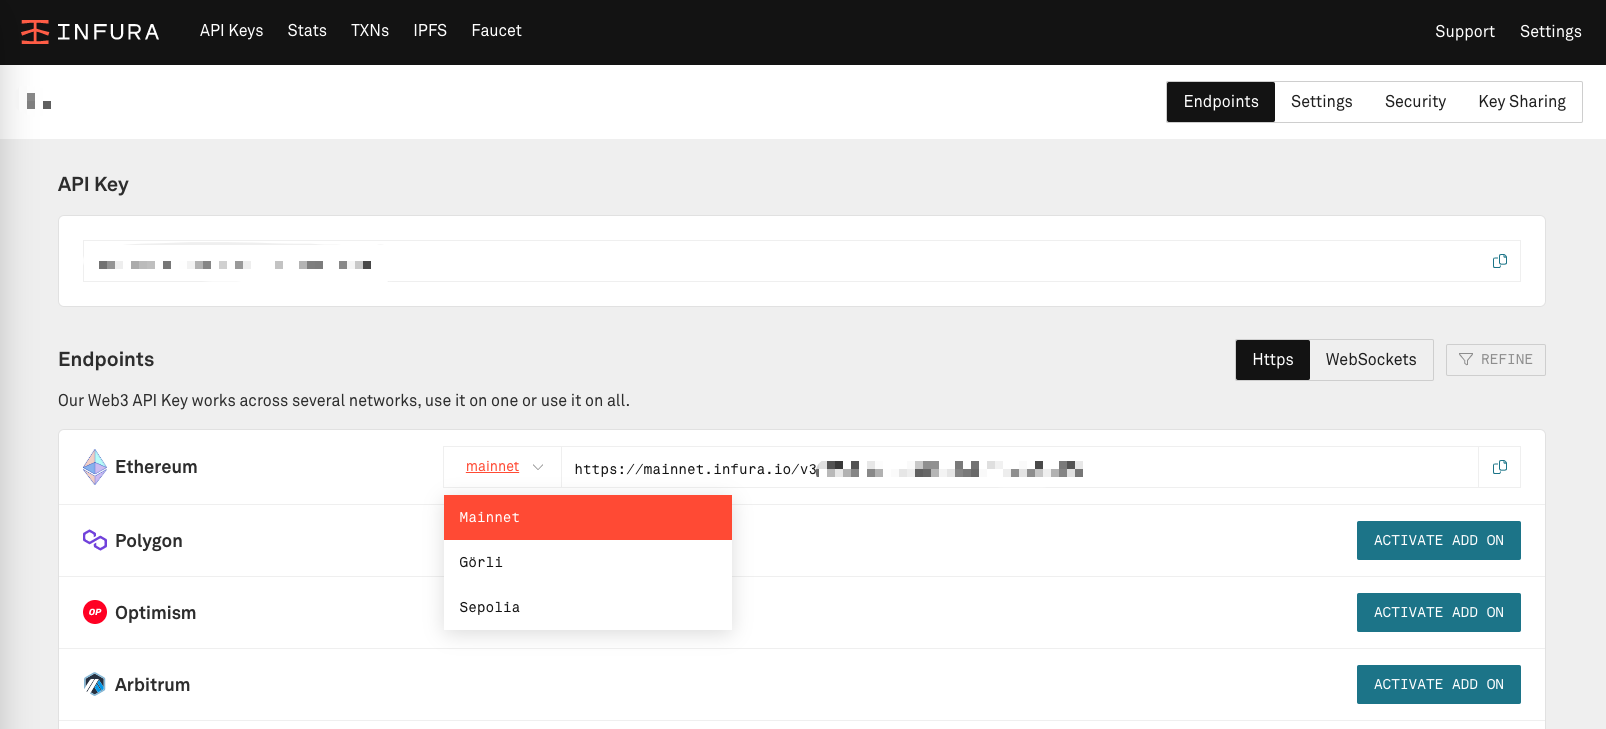Copy the API key using copy icon
Image resolution: width=1606 pixels, height=729 pixels.
tap(1499, 261)
